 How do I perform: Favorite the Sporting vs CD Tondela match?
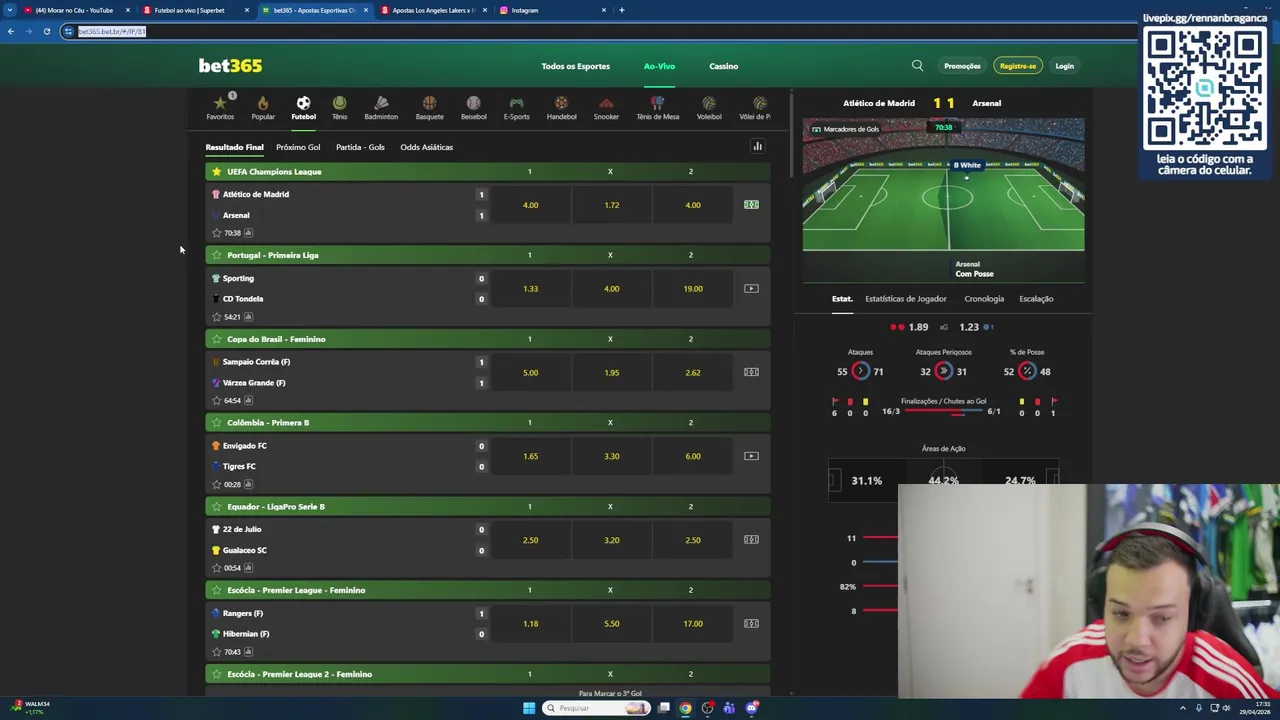point(216,317)
